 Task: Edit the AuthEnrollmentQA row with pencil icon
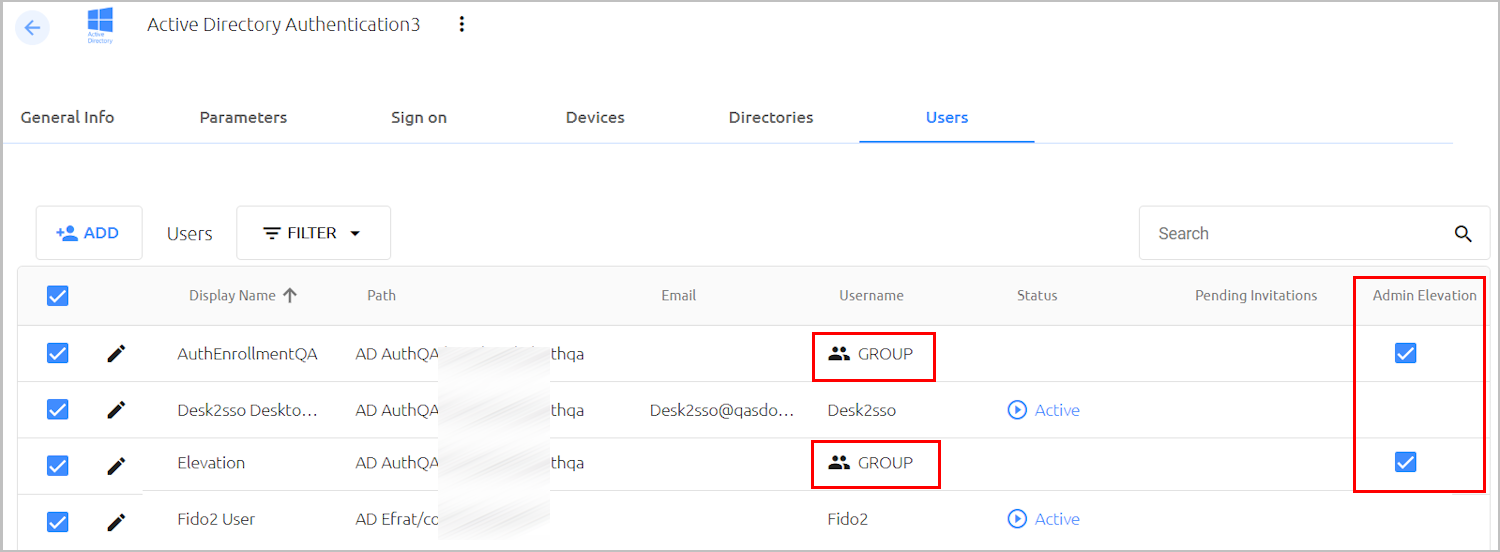click(117, 353)
